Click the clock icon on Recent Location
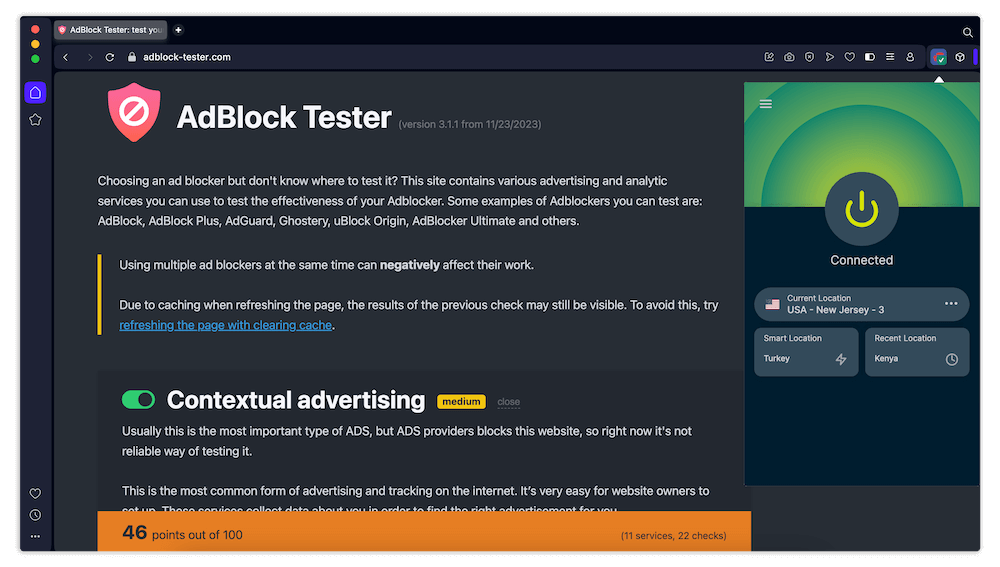The width and height of the screenshot is (1000, 567). [952, 360]
